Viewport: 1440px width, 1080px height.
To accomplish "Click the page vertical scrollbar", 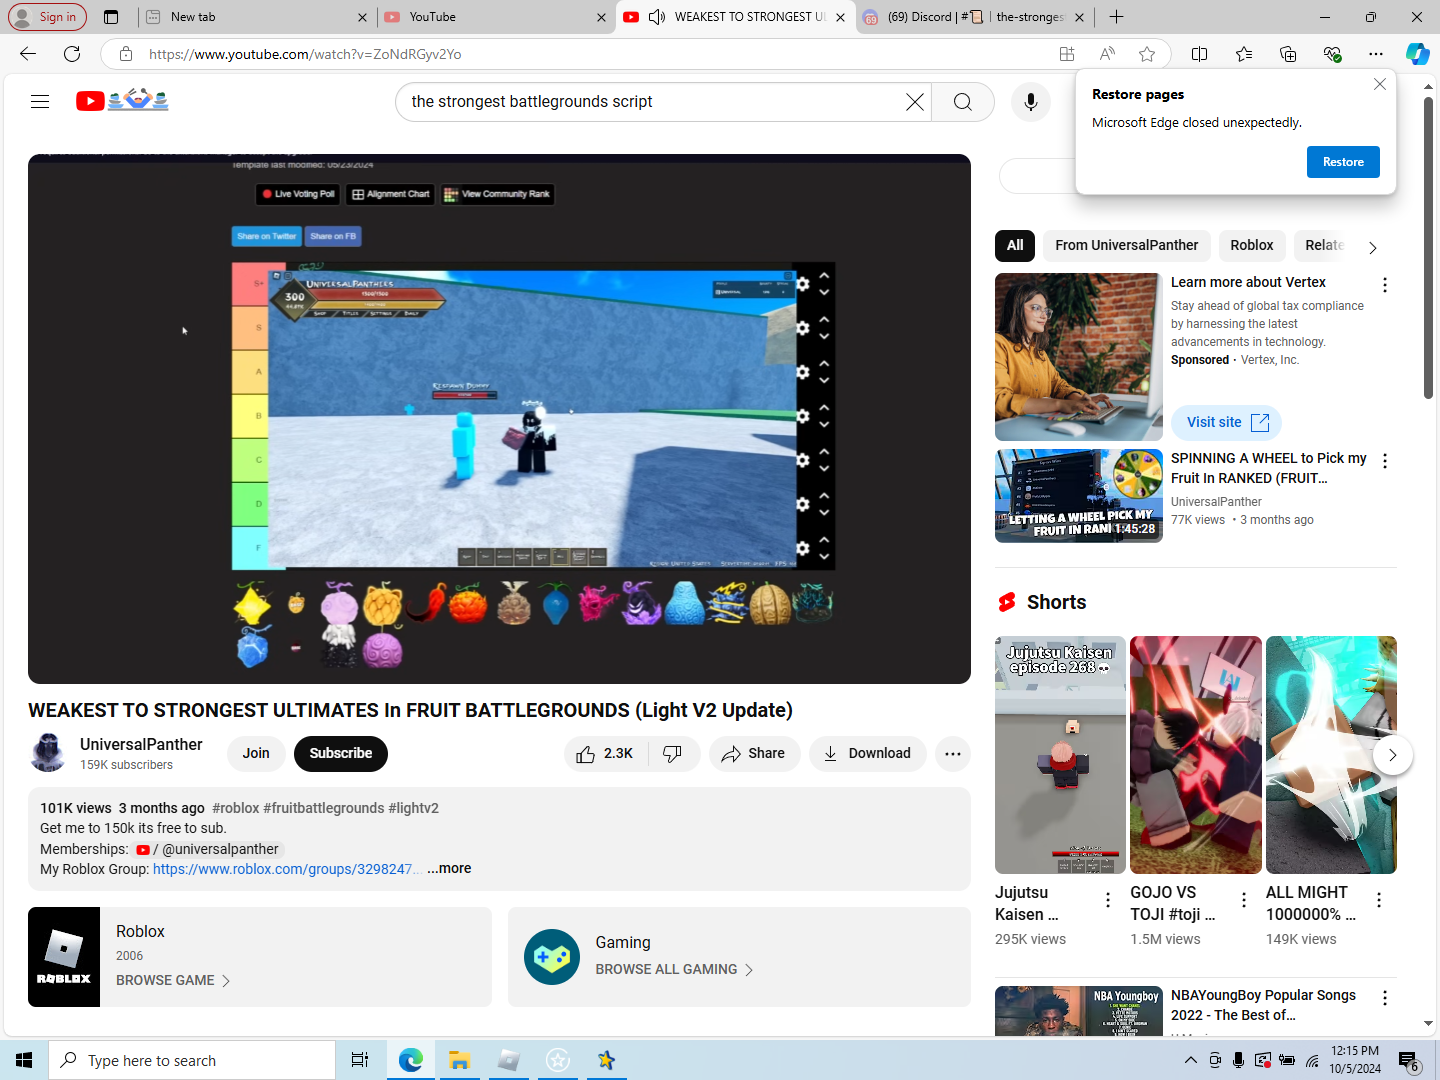I will [x=1429, y=250].
